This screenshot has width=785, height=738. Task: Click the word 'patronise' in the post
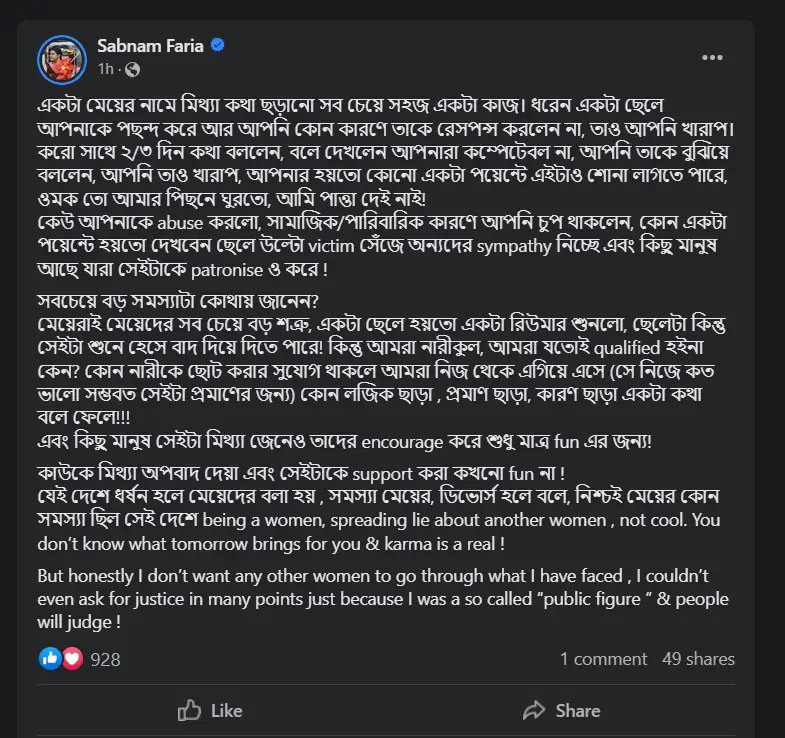[x=227, y=270]
